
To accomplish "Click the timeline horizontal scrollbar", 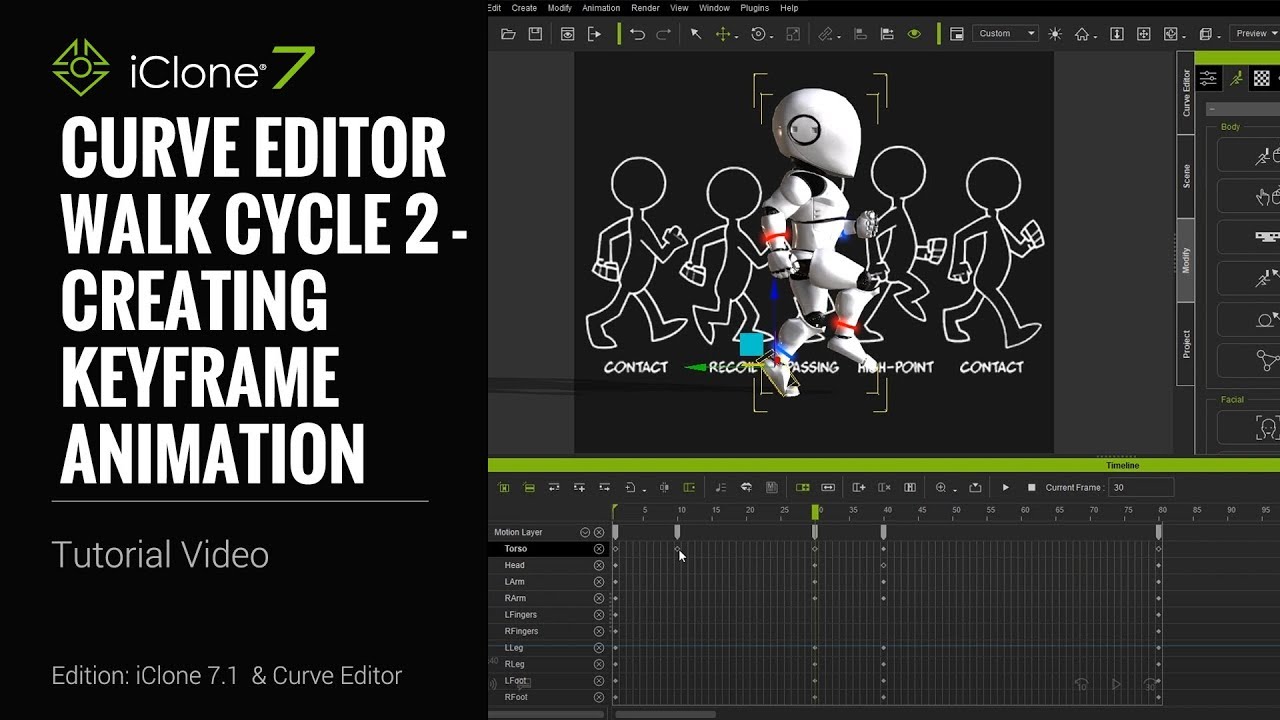I will tap(666, 715).
